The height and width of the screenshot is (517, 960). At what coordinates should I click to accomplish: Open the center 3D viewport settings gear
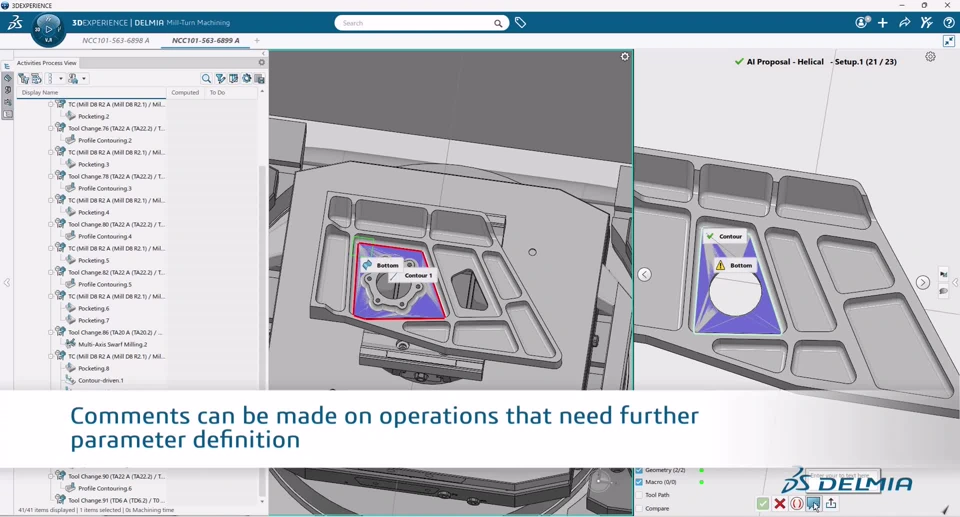[x=624, y=56]
